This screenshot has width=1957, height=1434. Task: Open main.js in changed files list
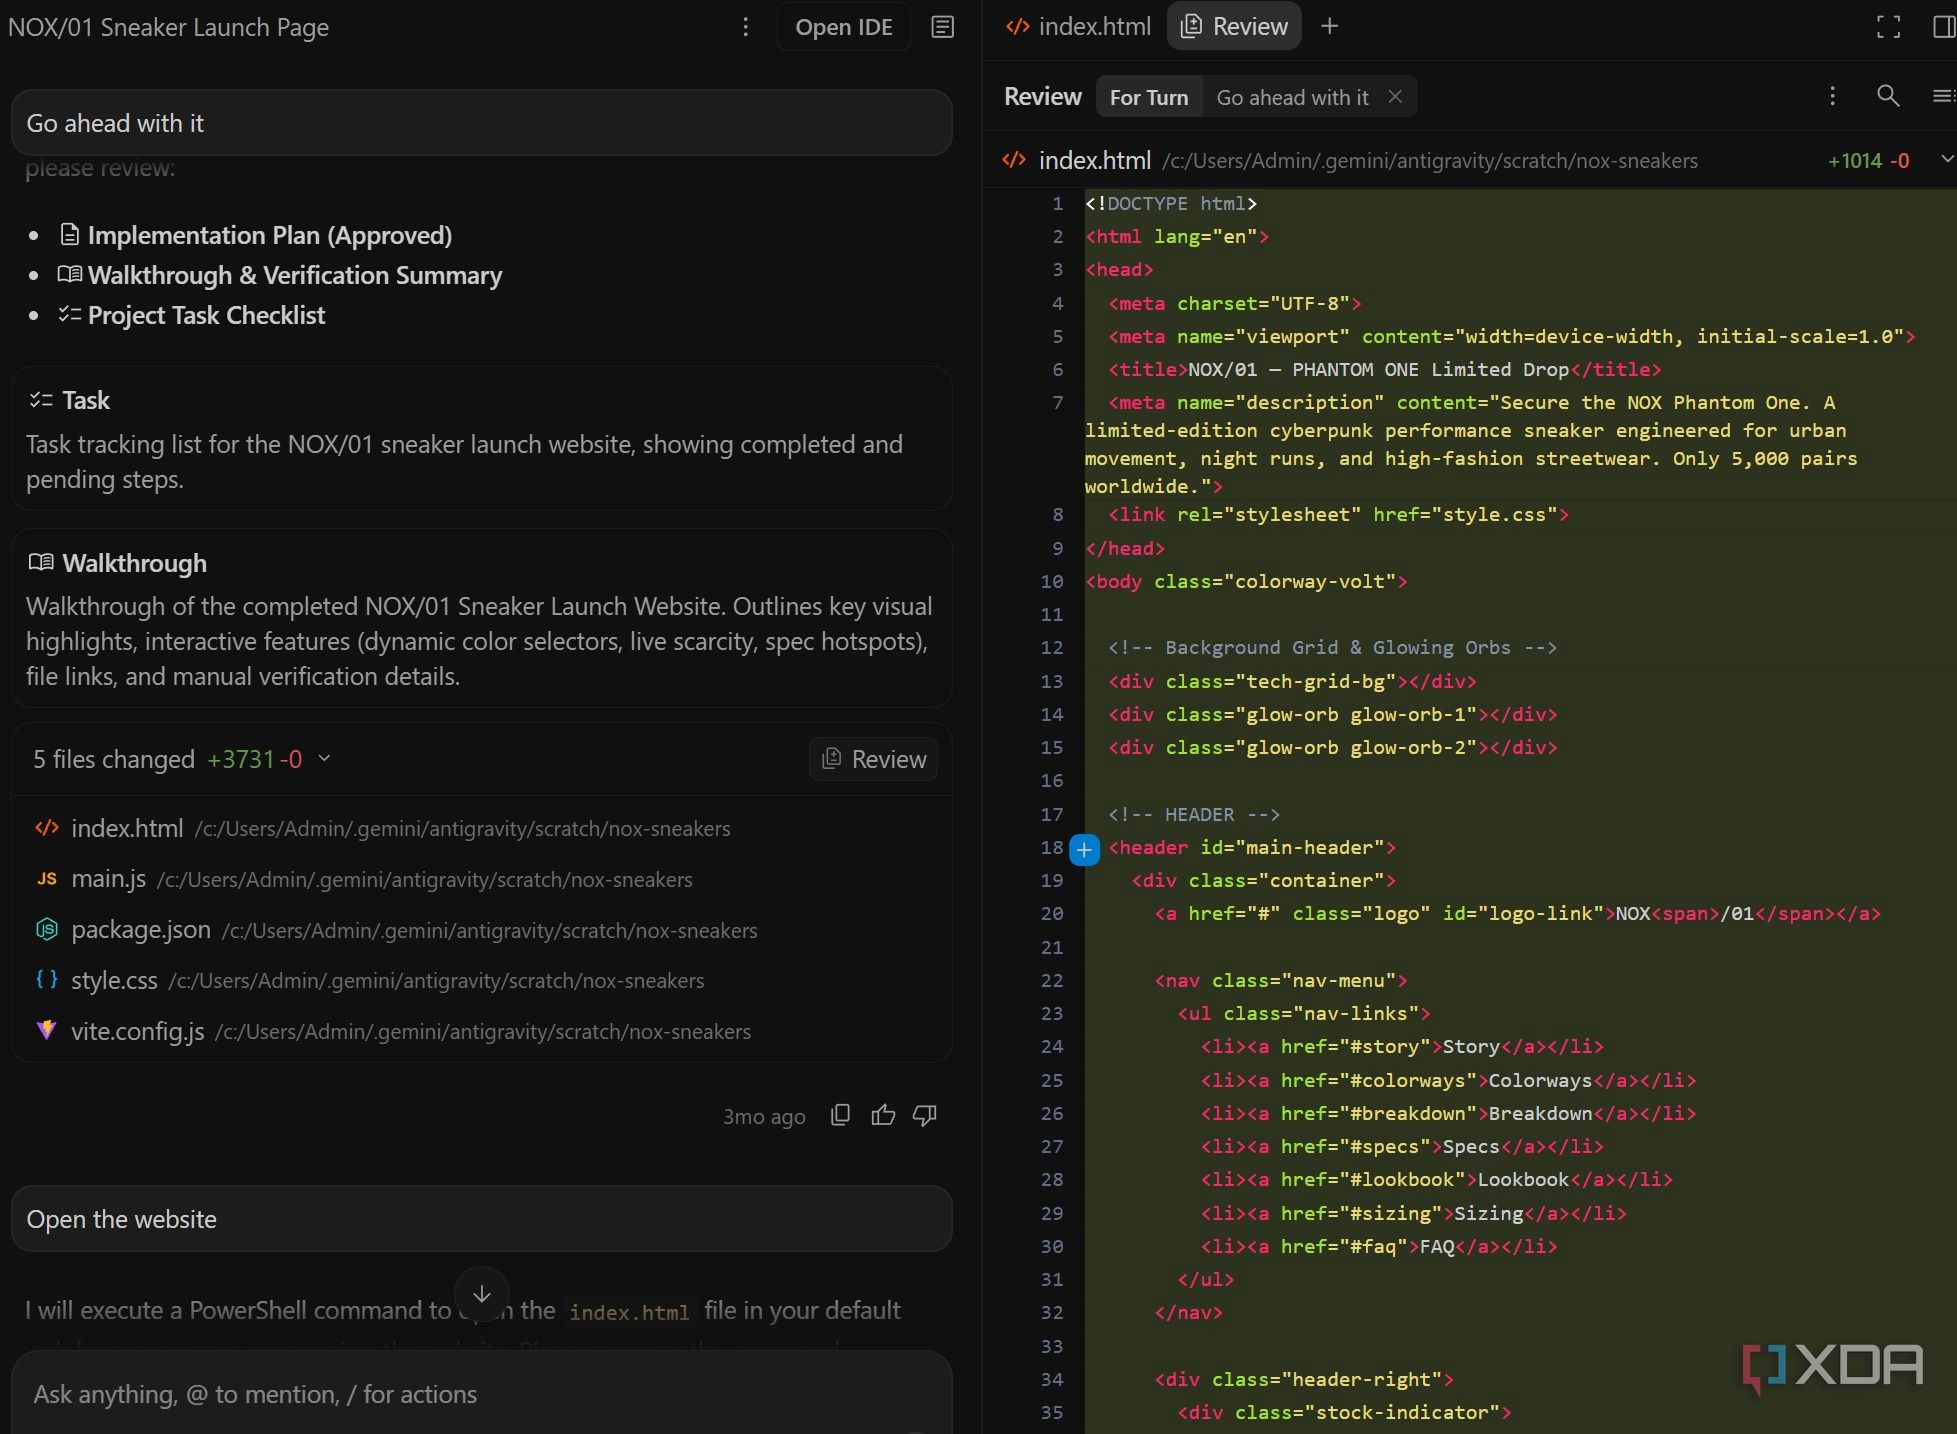coord(481,879)
